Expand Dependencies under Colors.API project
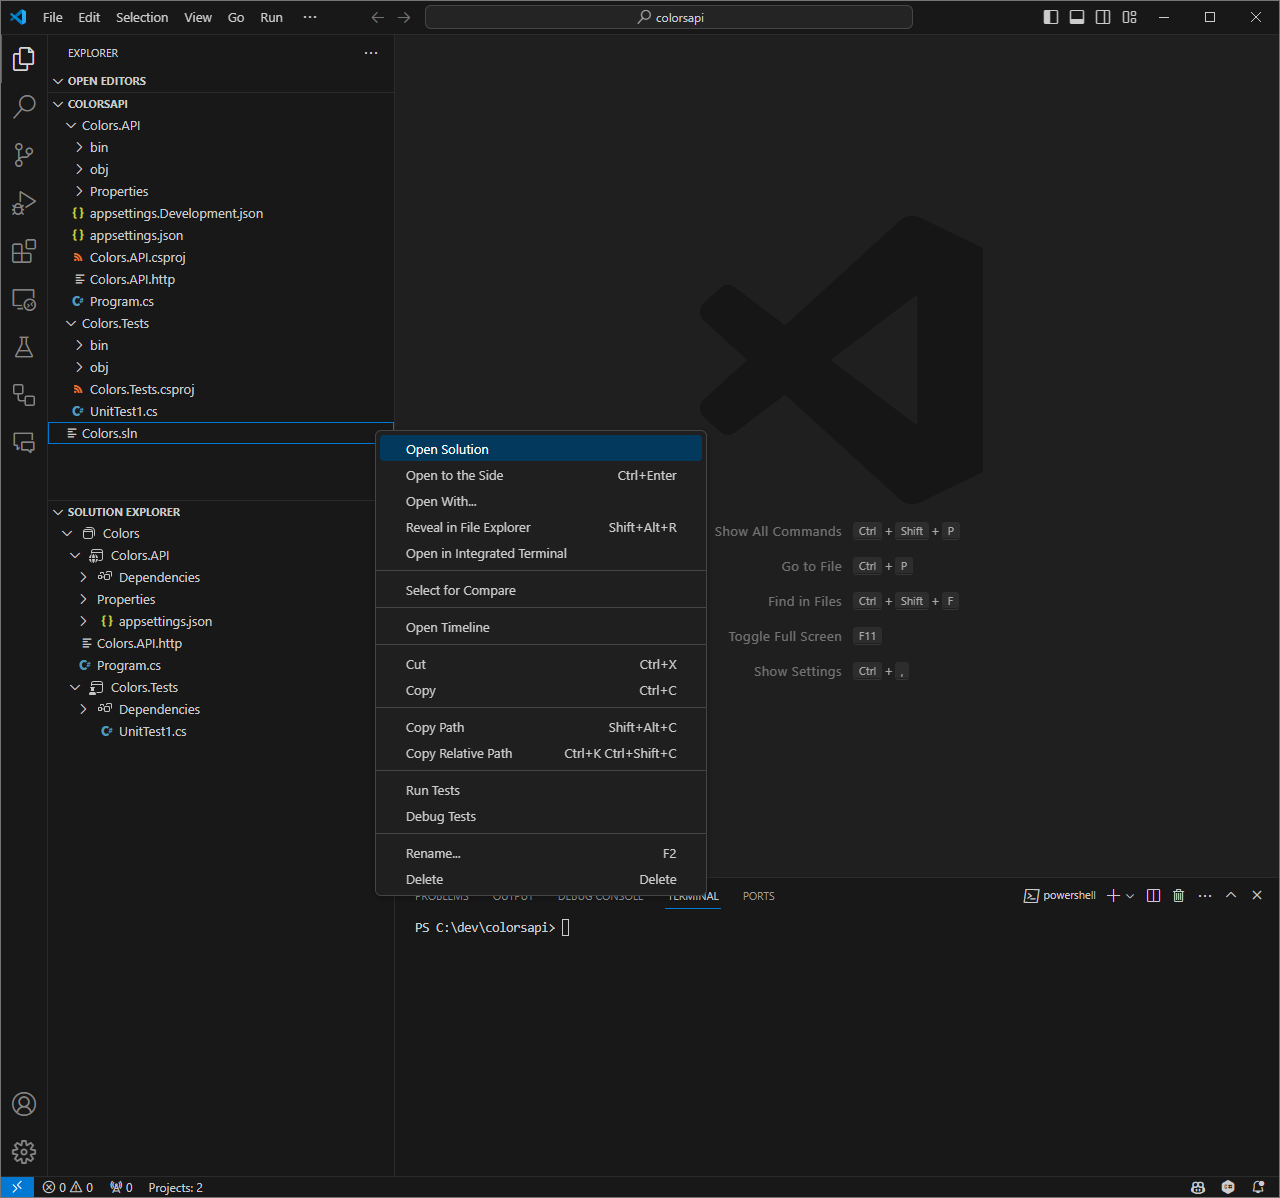The height and width of the screenshot is (1198, 1280). click(84, 578)
